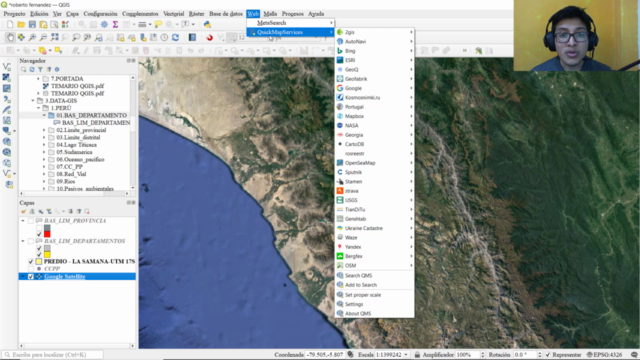Open About QMS entry
640x360 pixels.
click(374, 313)
